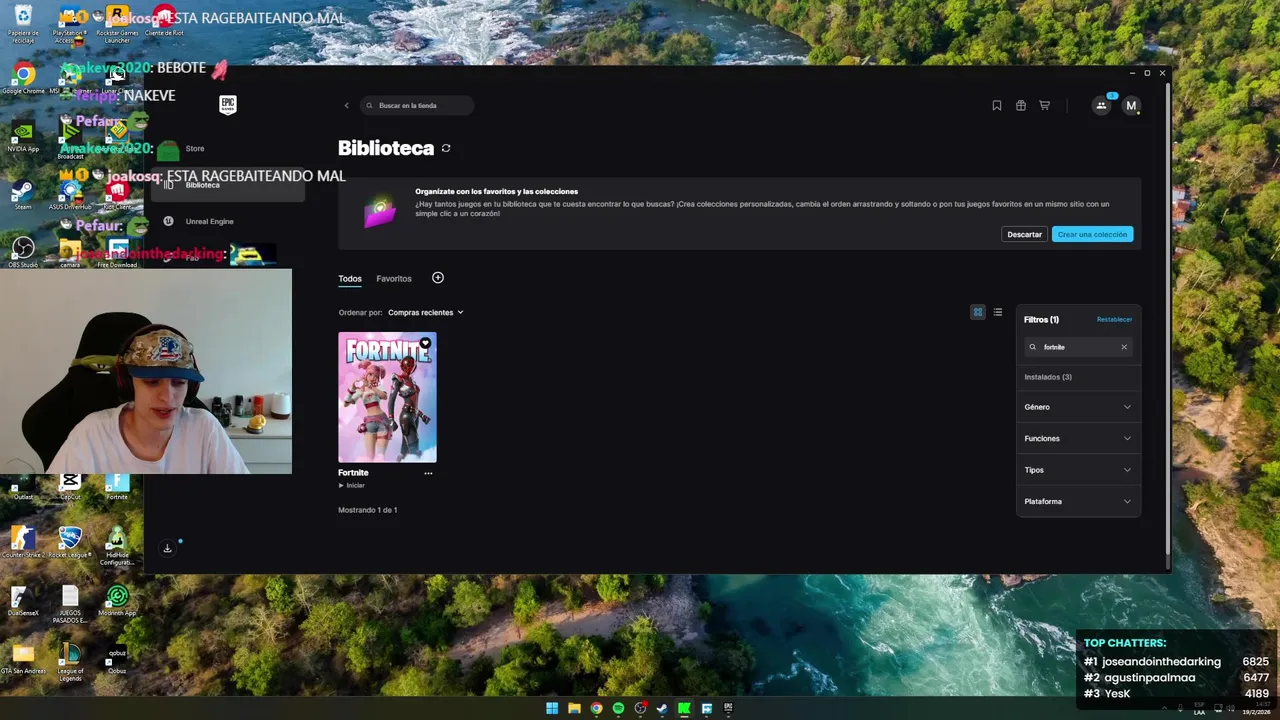Screen dimensions: 1280x720
Task: Expand the Tipos filter section
Action: click(1078, 470)
